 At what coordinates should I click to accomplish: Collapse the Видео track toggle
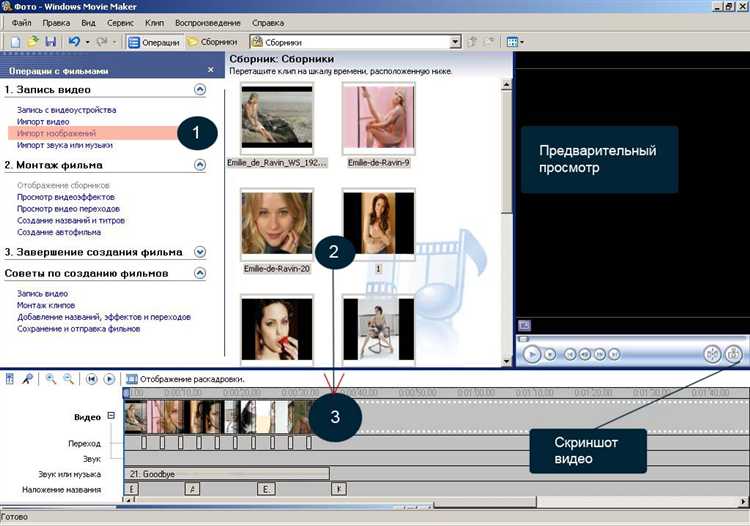tap(111, 416)
